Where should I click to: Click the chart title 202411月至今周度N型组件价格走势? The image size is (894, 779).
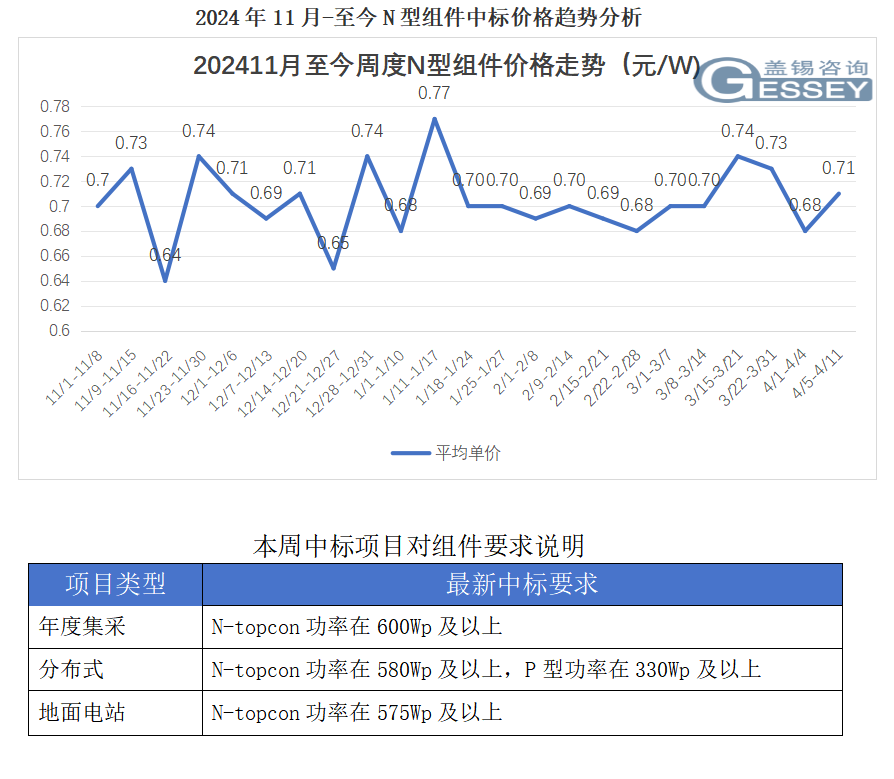pos(446,66)
